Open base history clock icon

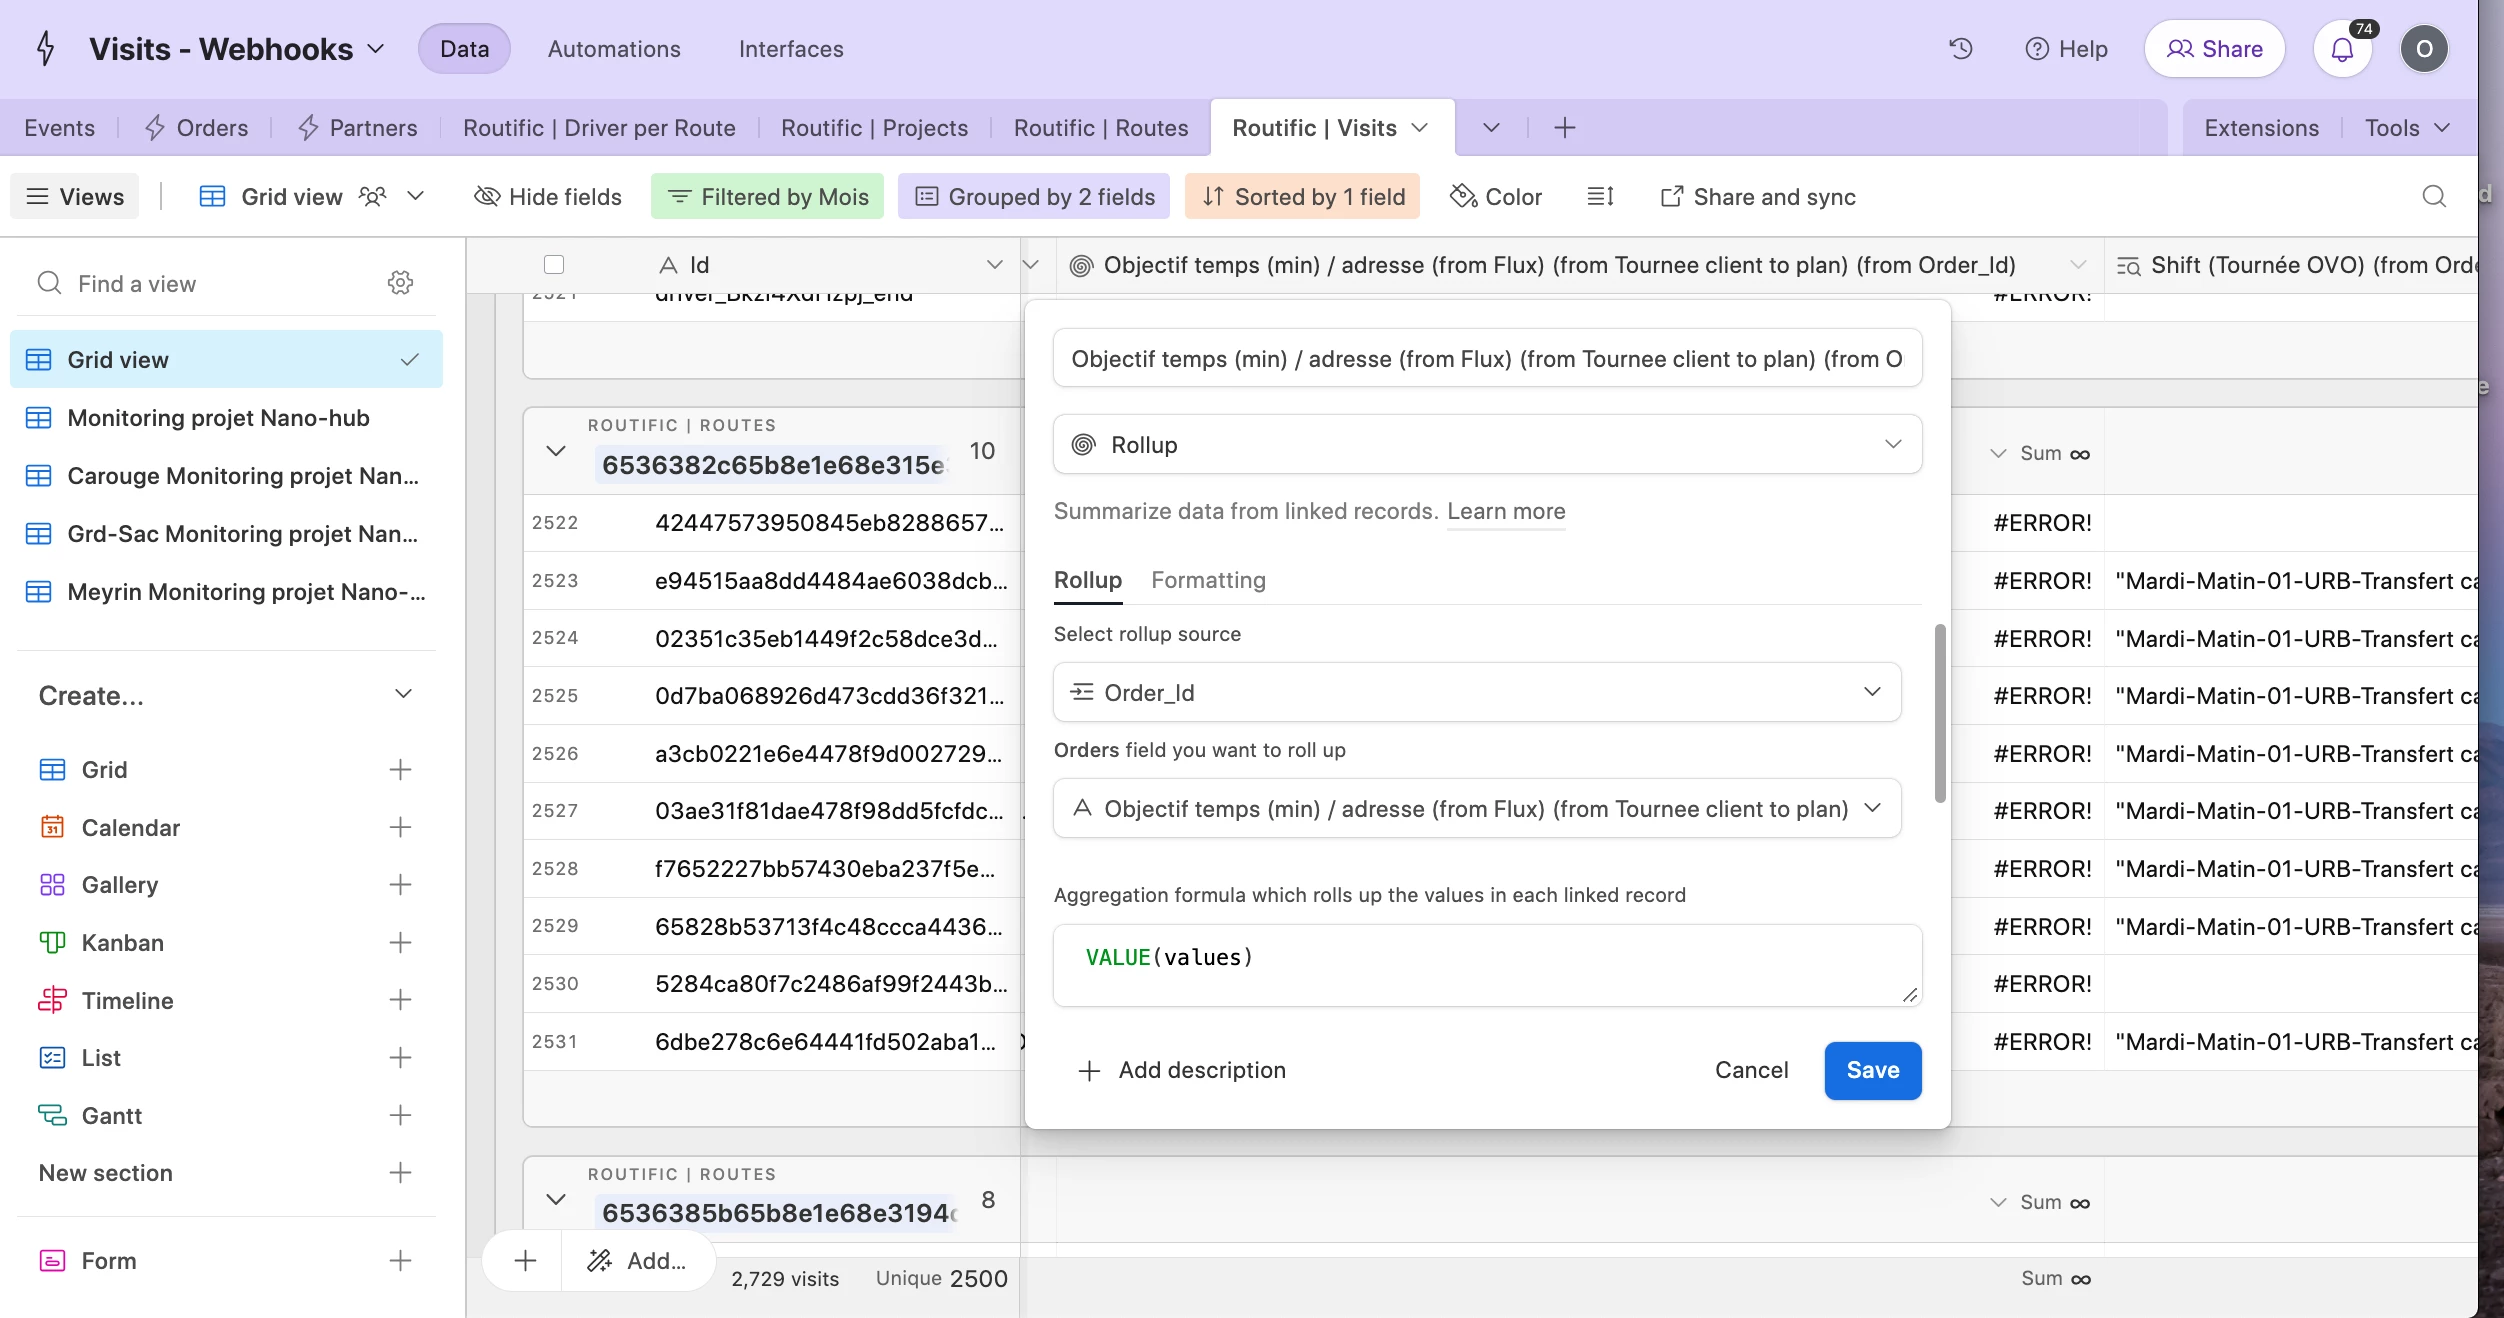tap(1961, 49)
